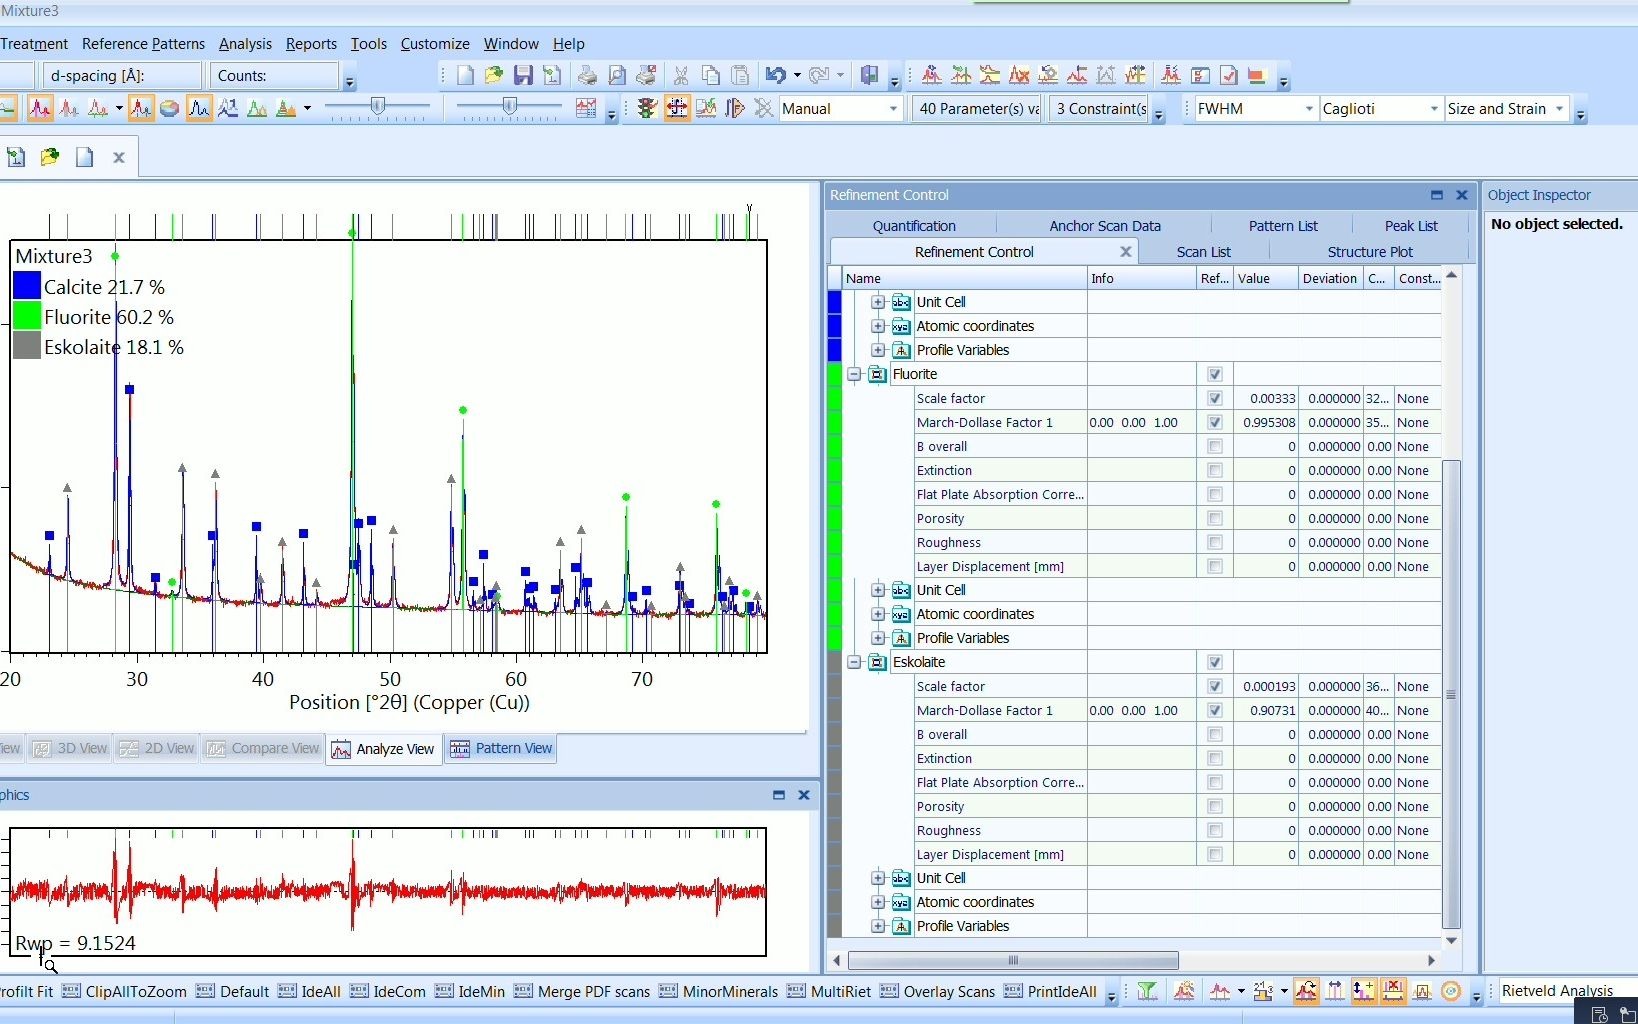Adjust the second toolbar slider handle
The width and height of the screenshot is (1638, 1024).
click(509, 107)
